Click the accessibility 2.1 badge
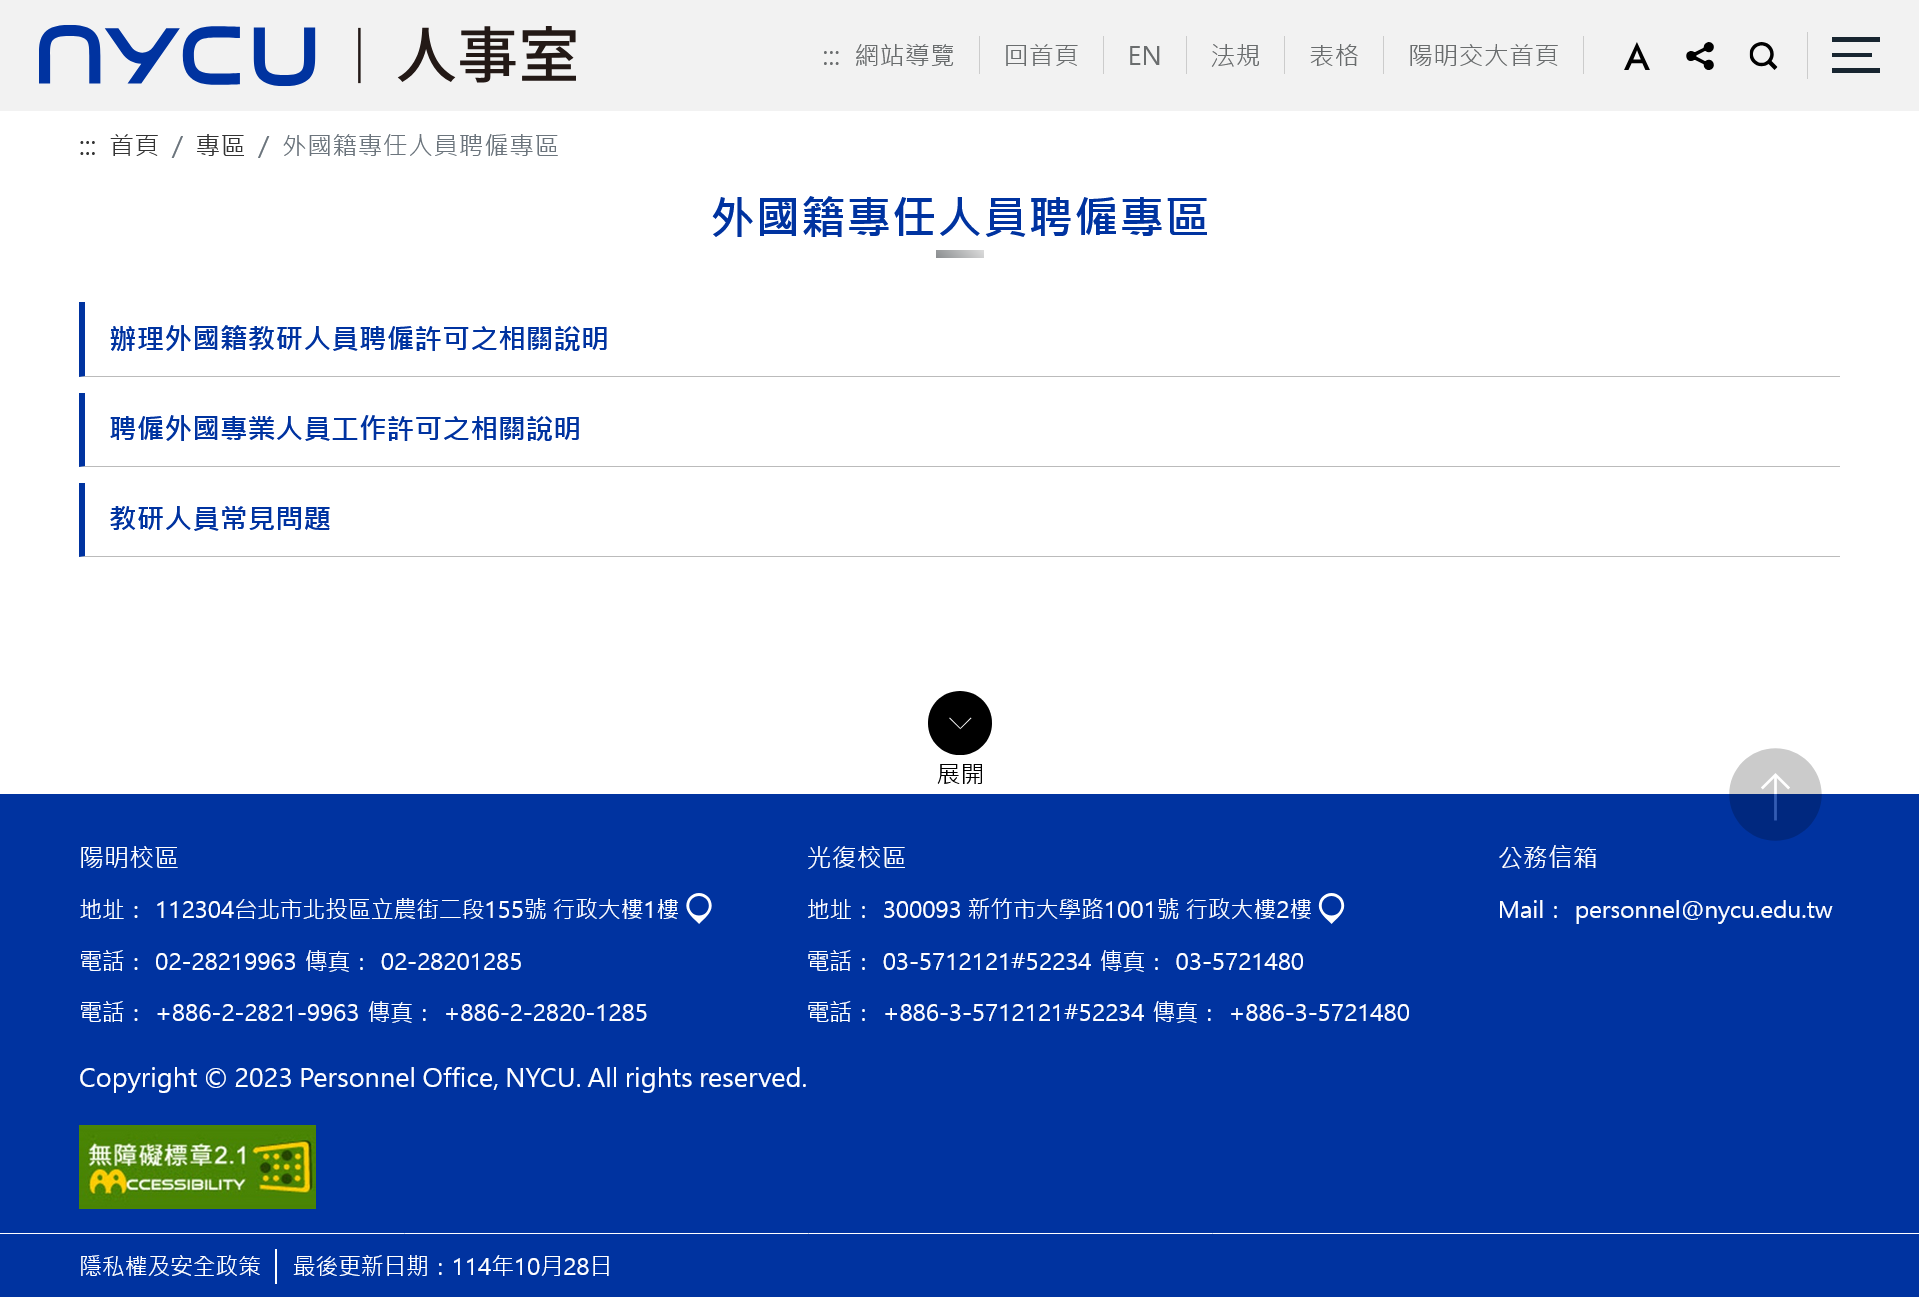 [197, 1167]
